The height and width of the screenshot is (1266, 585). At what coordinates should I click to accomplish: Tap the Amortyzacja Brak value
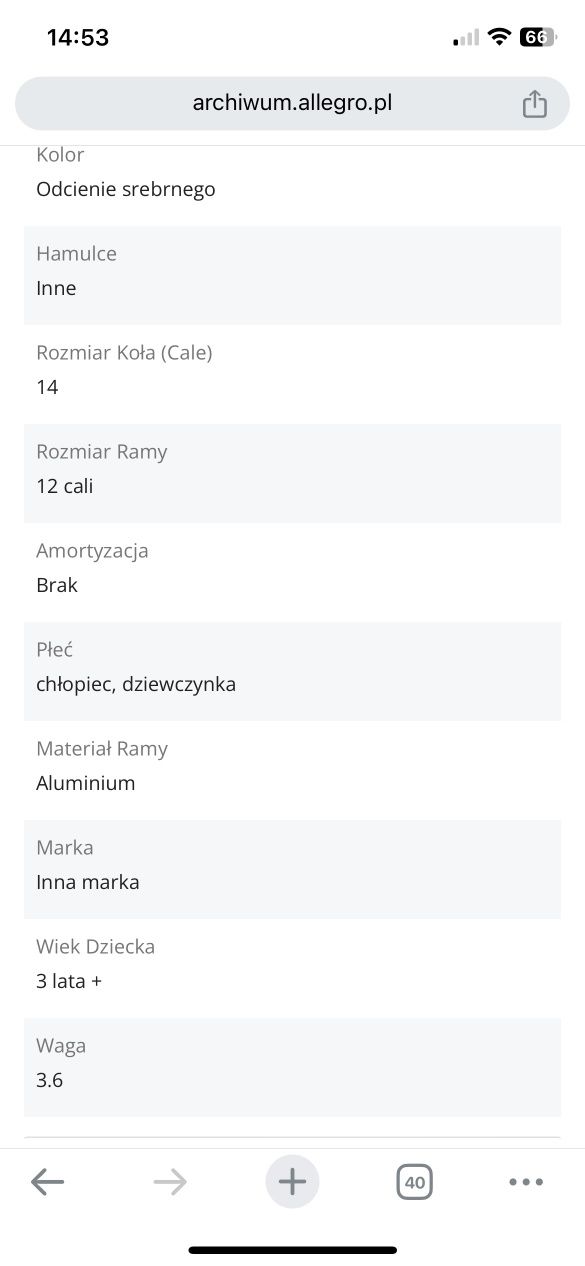tap(57, 585)
